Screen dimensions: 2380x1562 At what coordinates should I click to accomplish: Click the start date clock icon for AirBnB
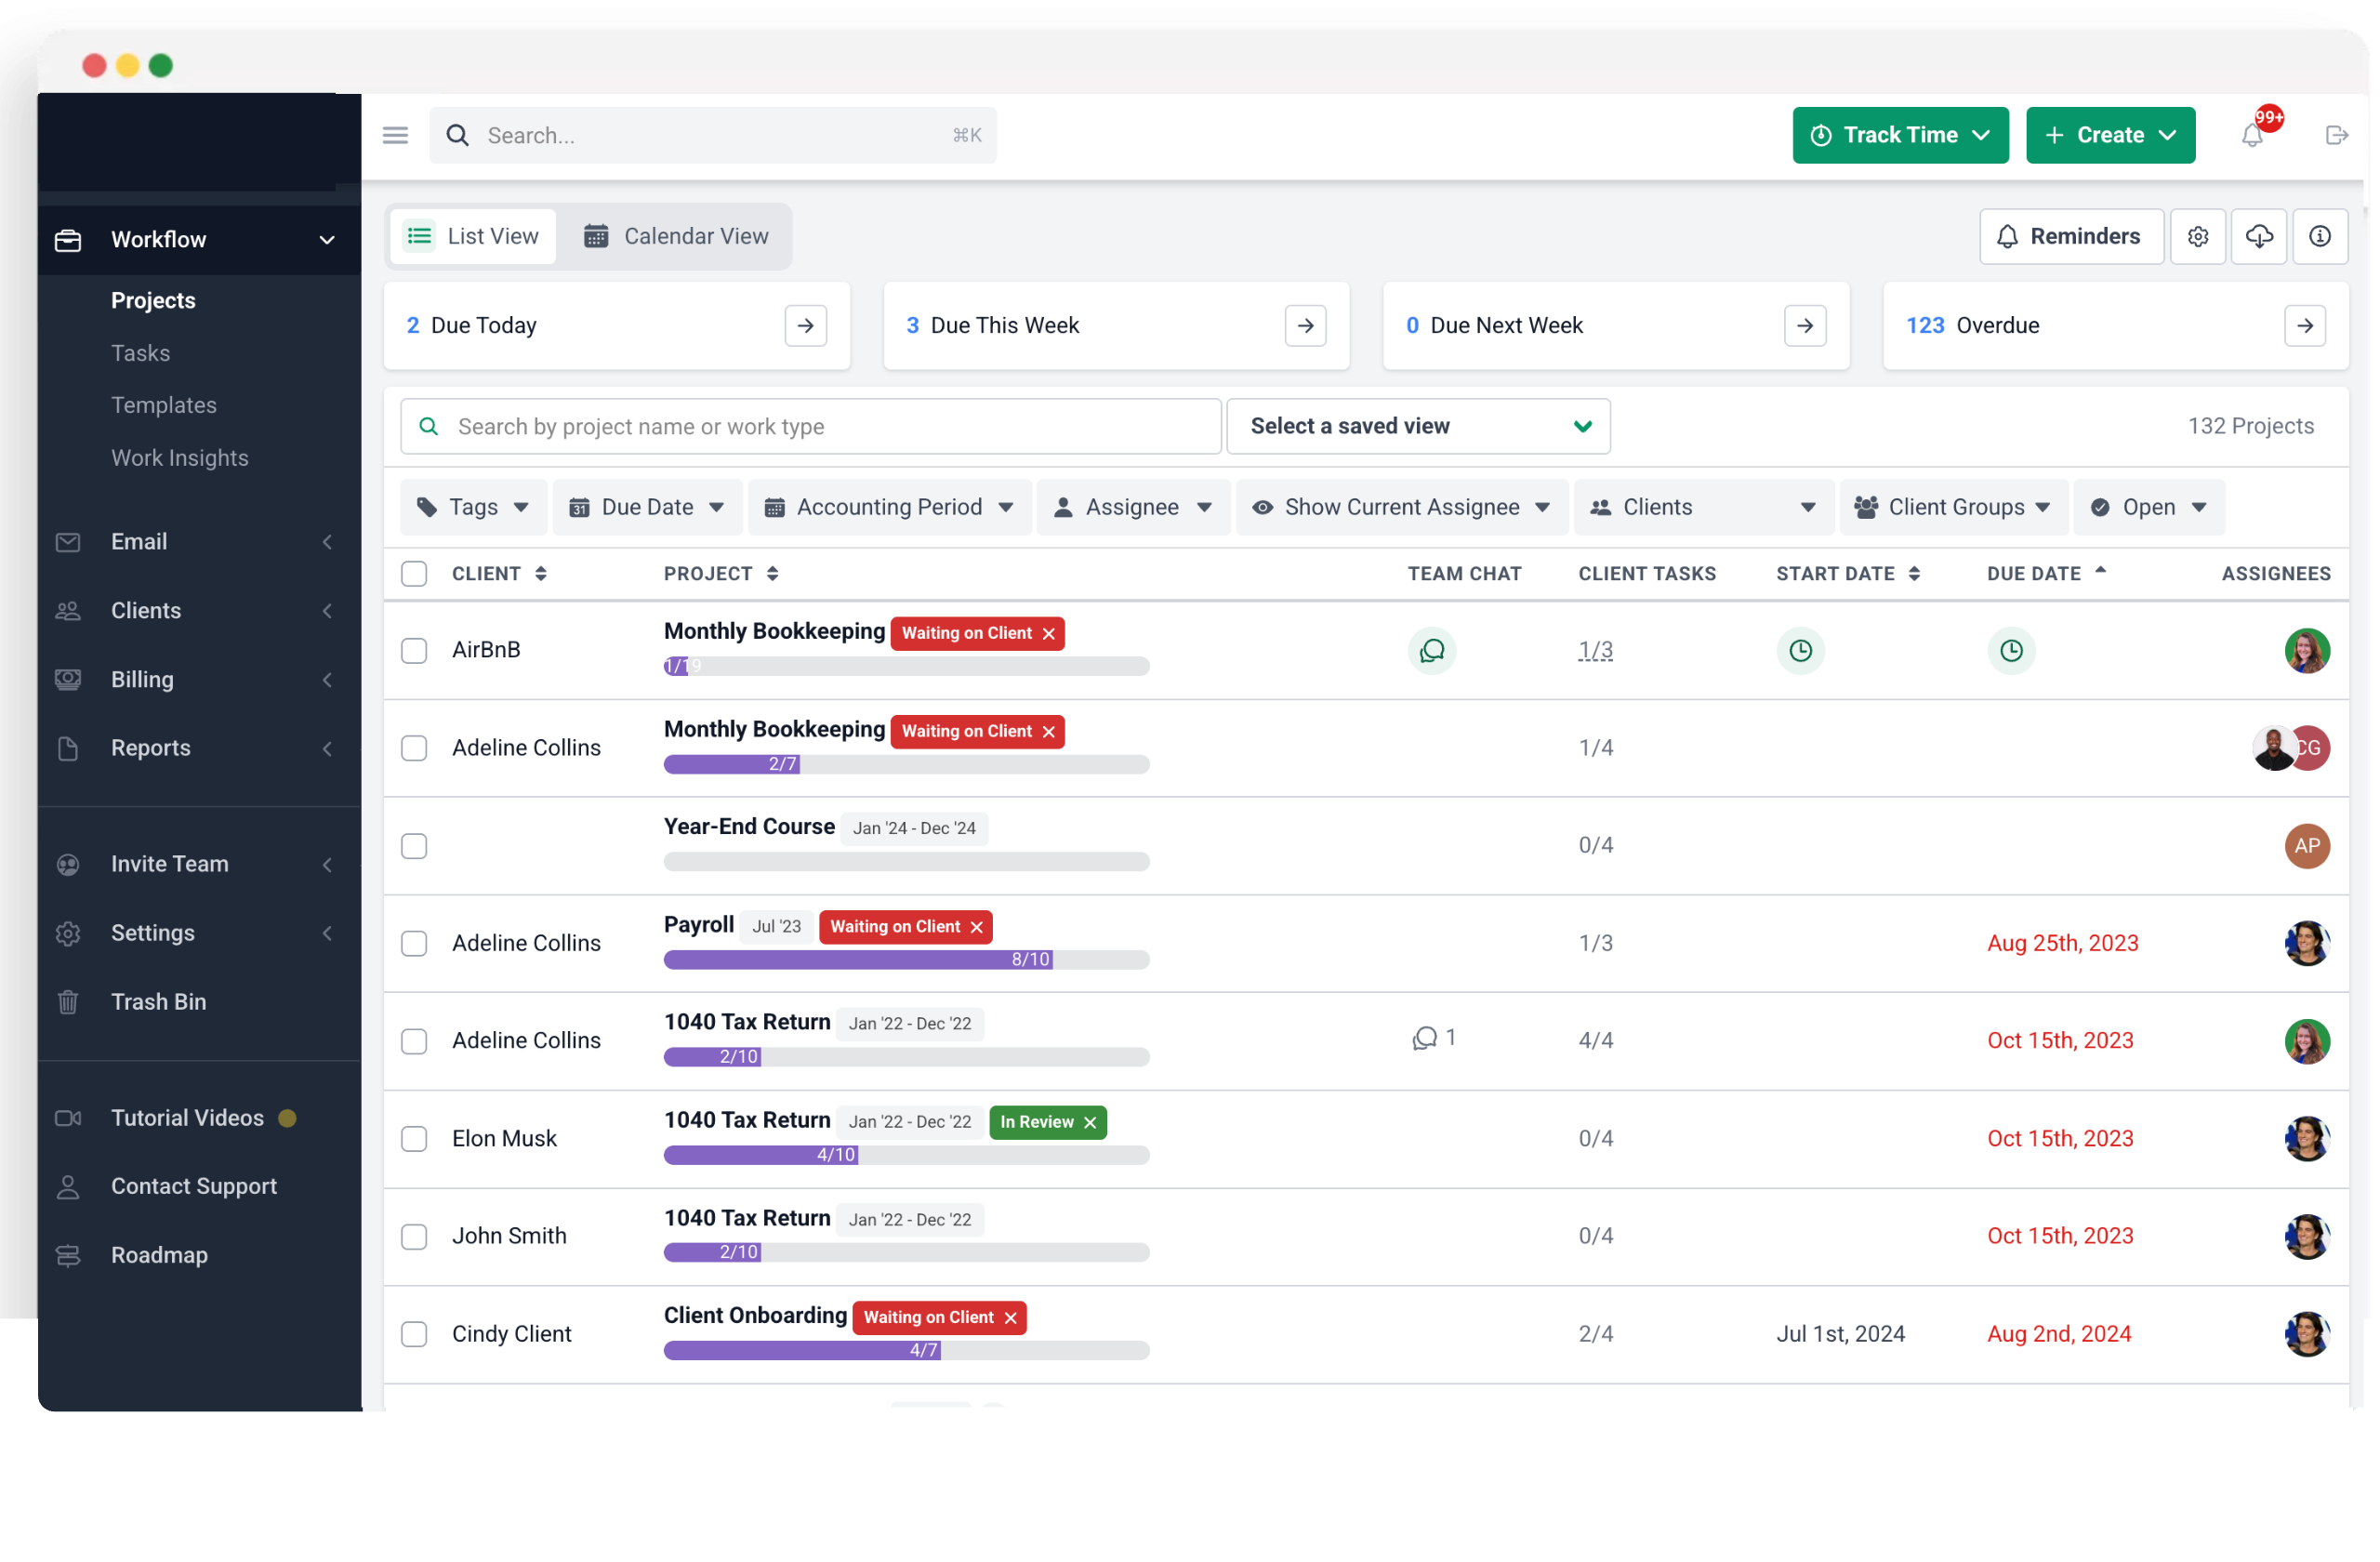click(x=1800, y=650)
